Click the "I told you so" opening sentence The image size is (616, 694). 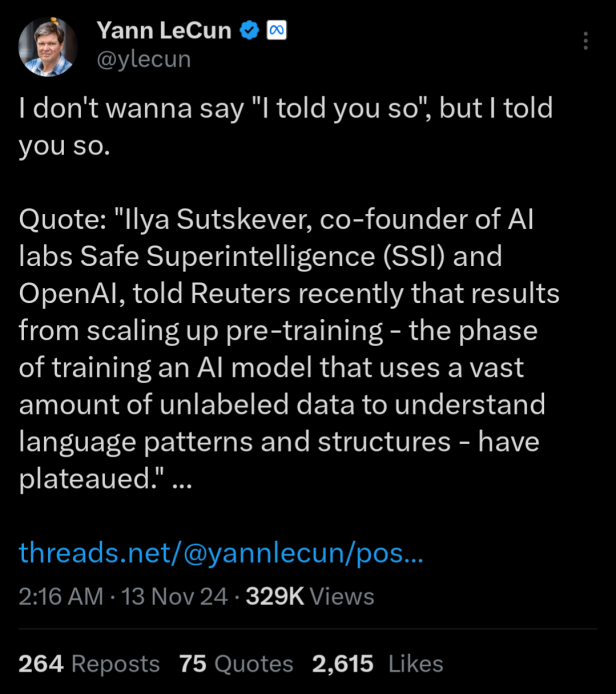tap(285, 126)
